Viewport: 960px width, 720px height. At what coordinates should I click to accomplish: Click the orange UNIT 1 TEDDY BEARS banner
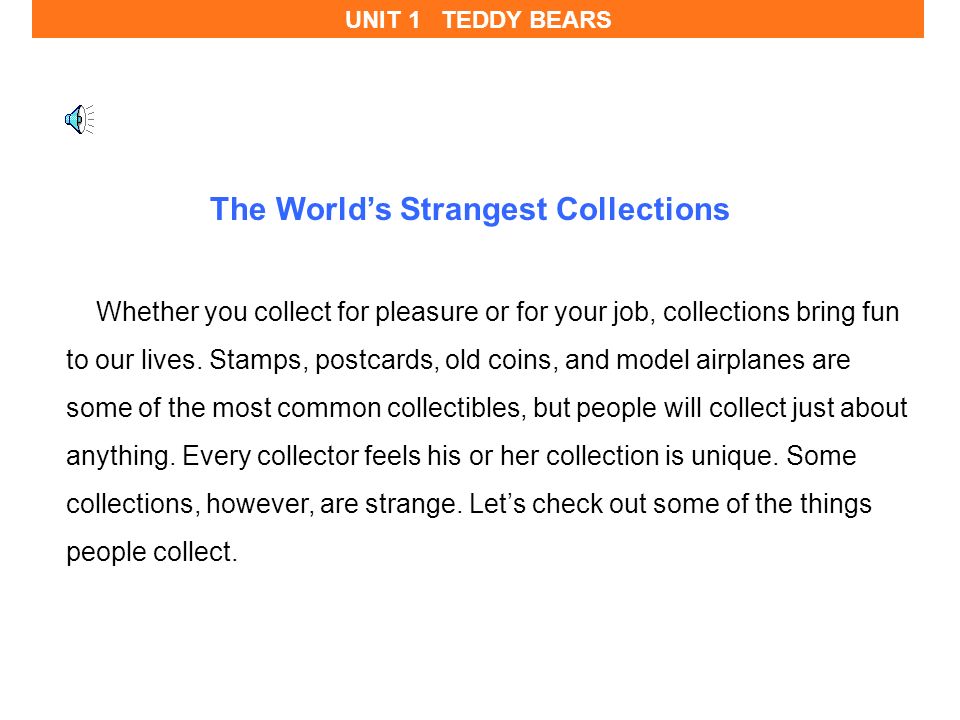coord(478,19)
